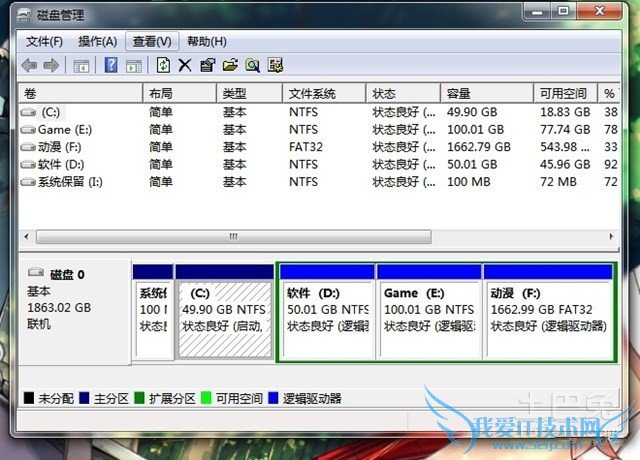640x460 pixels.
Task: Click the green 扩展分区 legend swatch
Action: 139,398
